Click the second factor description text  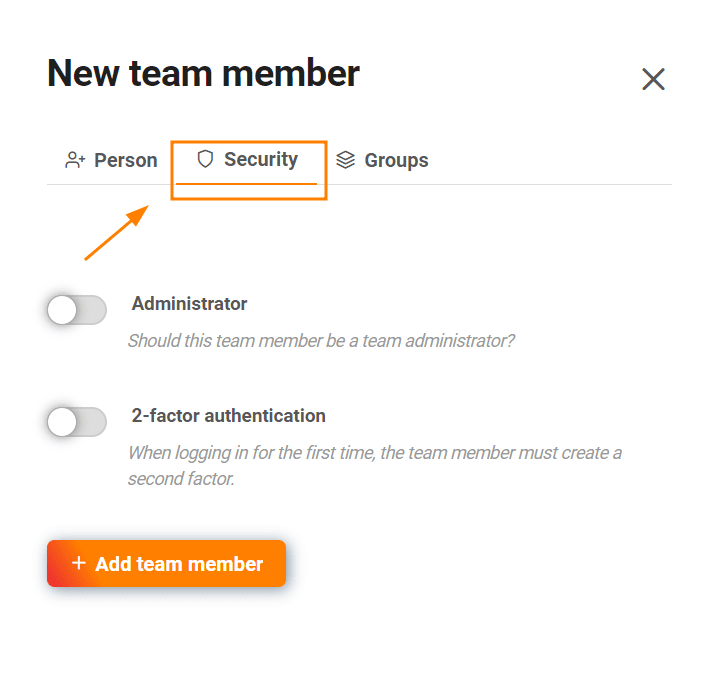(x=374, y=465)
